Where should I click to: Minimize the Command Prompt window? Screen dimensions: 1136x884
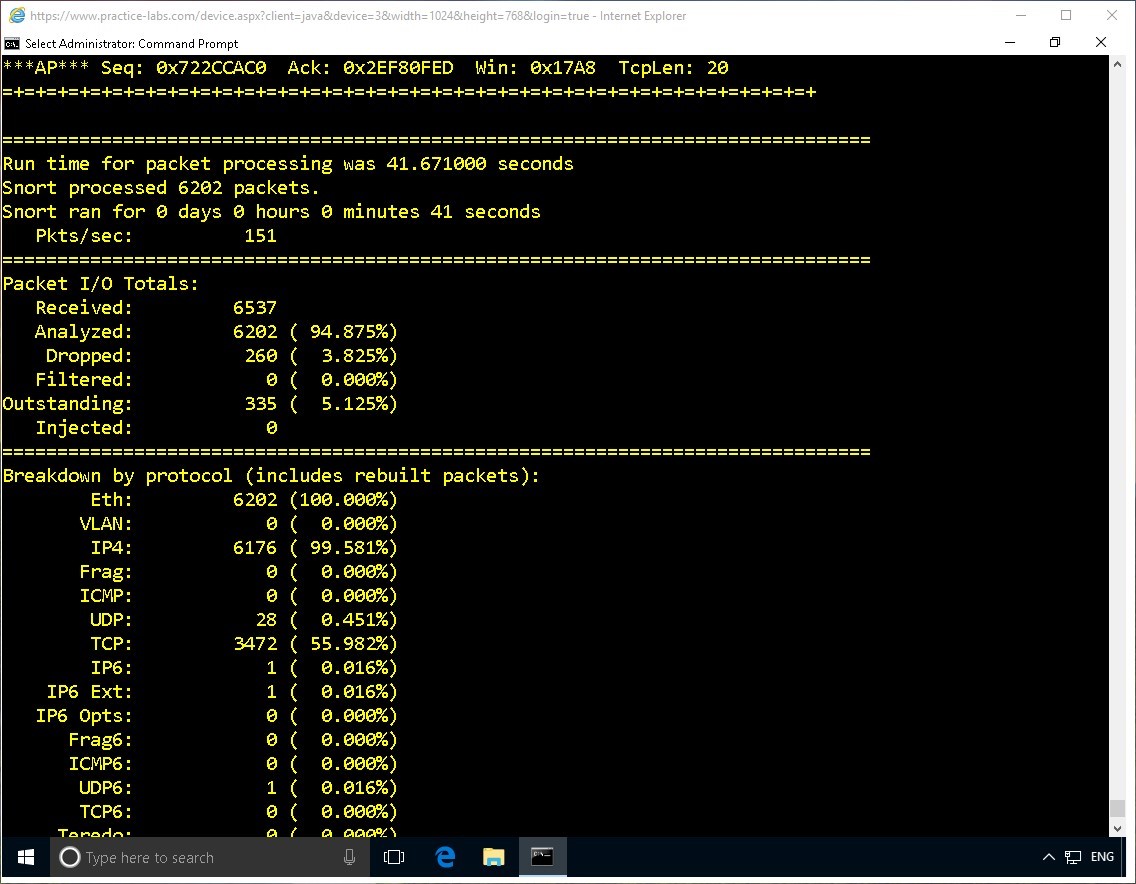pyautogui.click(x=1009, y=42)
